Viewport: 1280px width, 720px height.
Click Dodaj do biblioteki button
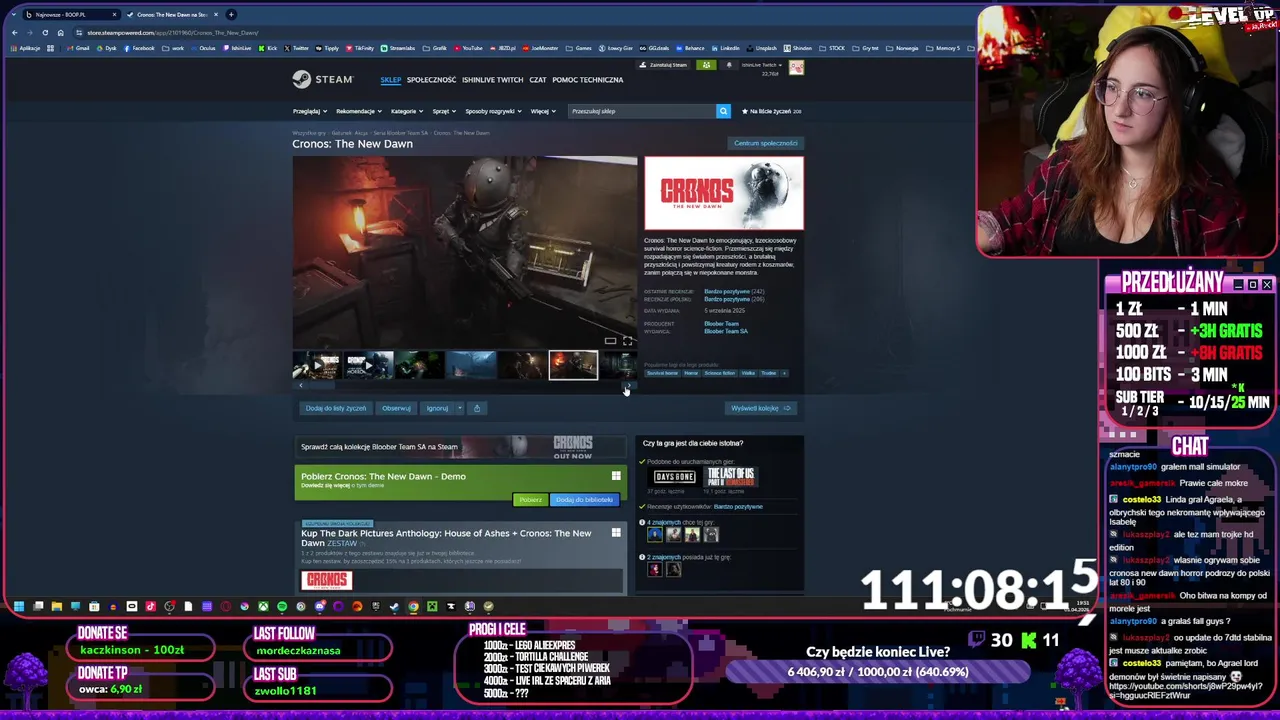pos(585,499)
